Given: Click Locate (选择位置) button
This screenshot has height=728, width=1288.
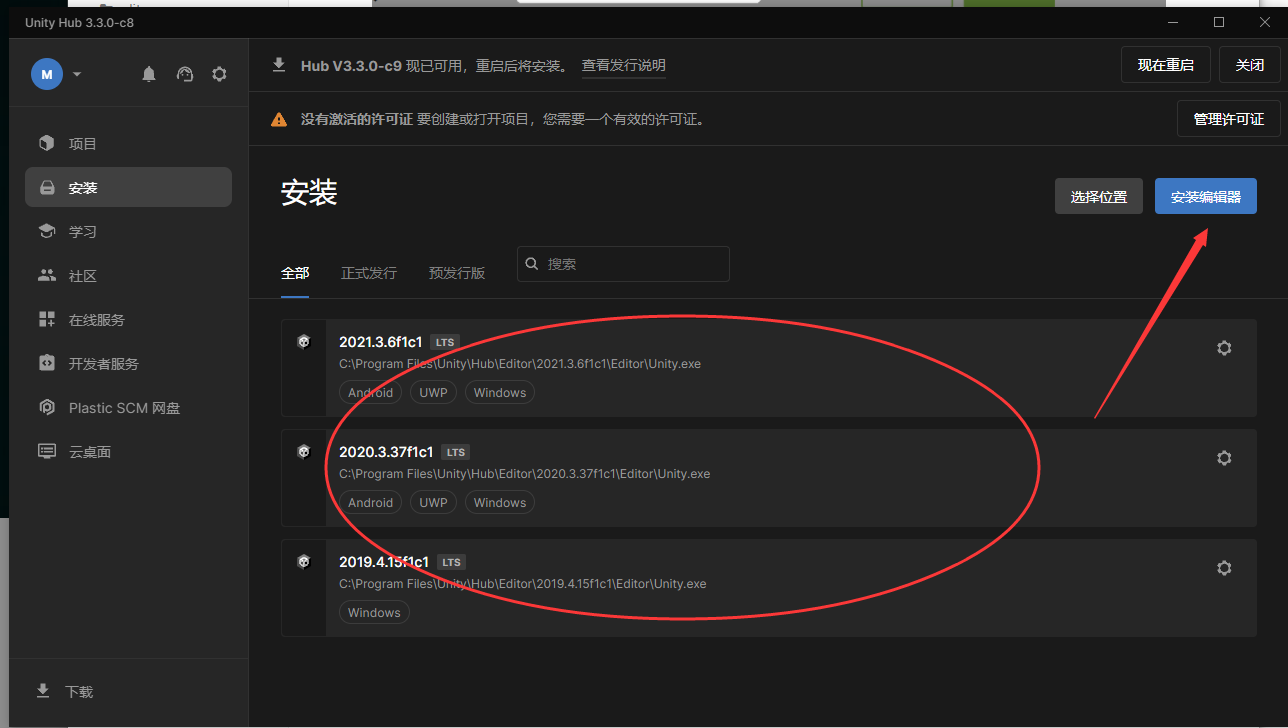Looking at the screenshot, I should (x=1099, y=197).
